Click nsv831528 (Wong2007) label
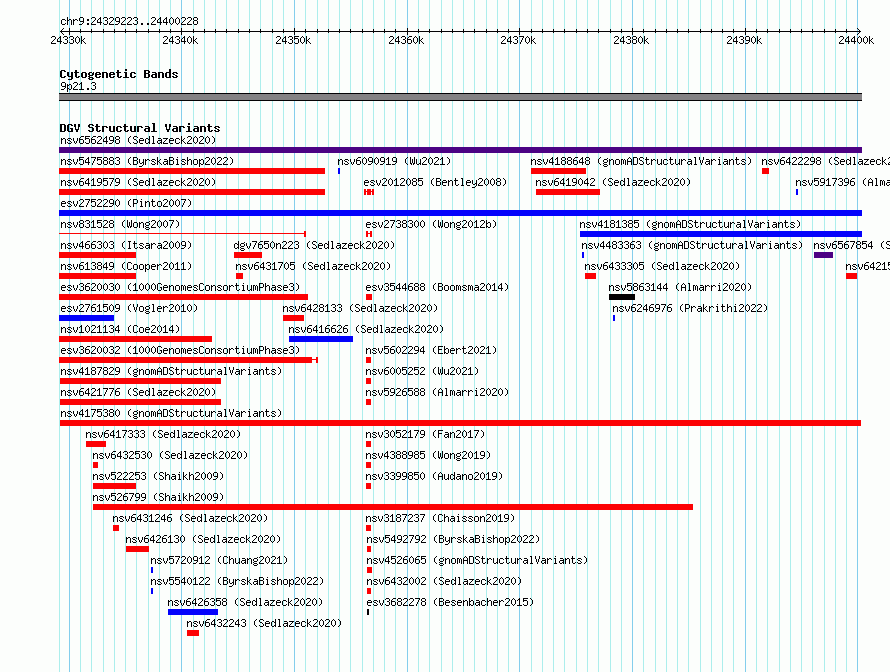 [120, 224]
